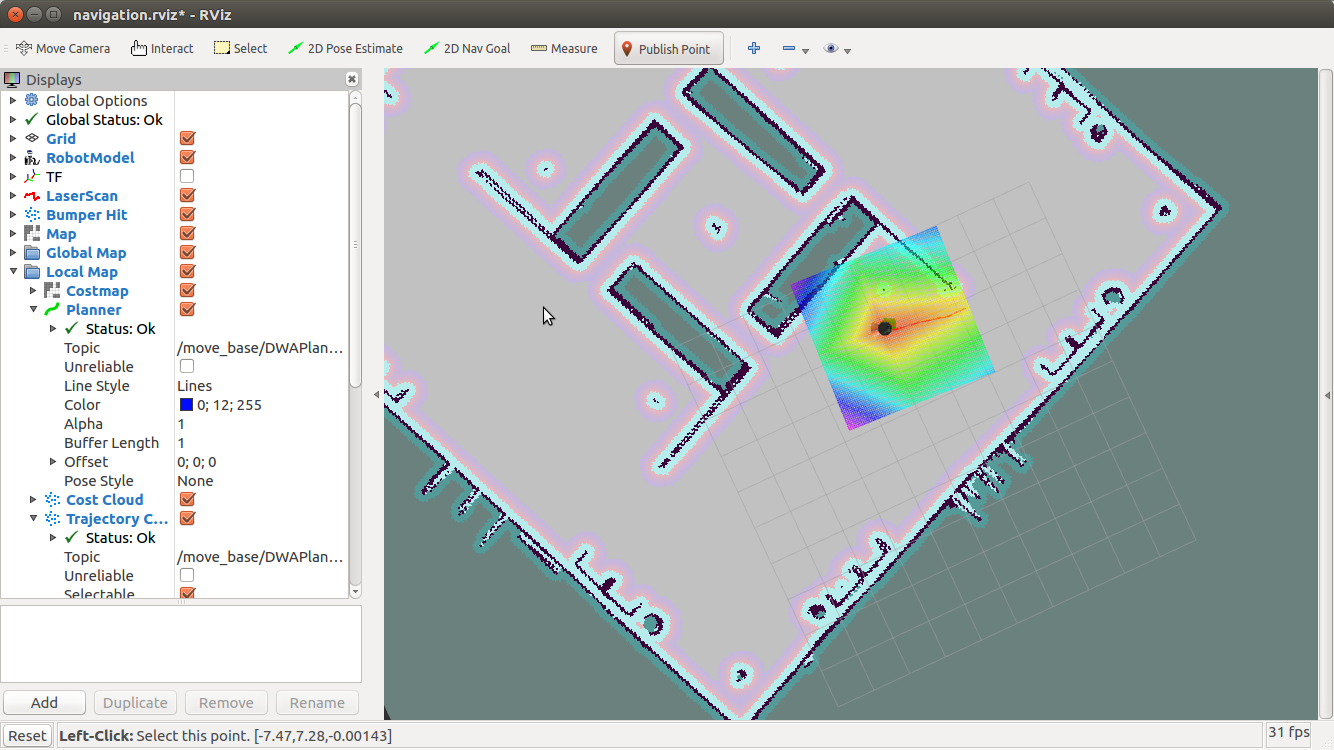This screenshot has height=750, width=1334.
Task: Toggle the Bumper Hit checkbox
Action: 187,214
